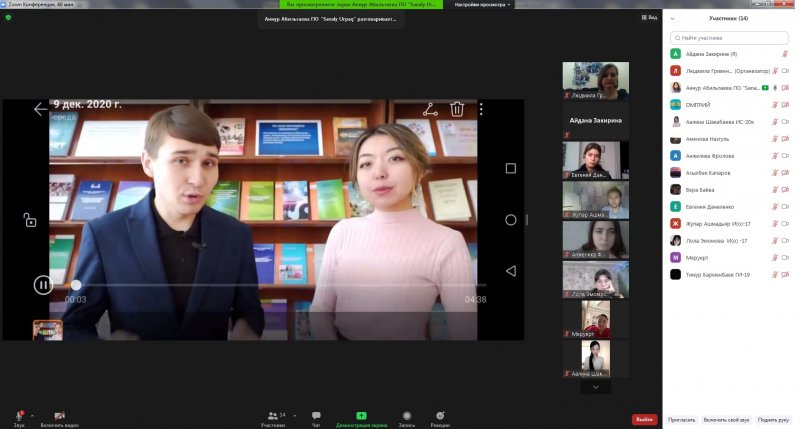800x429 pixels.
Task: Open the Реакции reactions menu
Action: pos(440,418)
